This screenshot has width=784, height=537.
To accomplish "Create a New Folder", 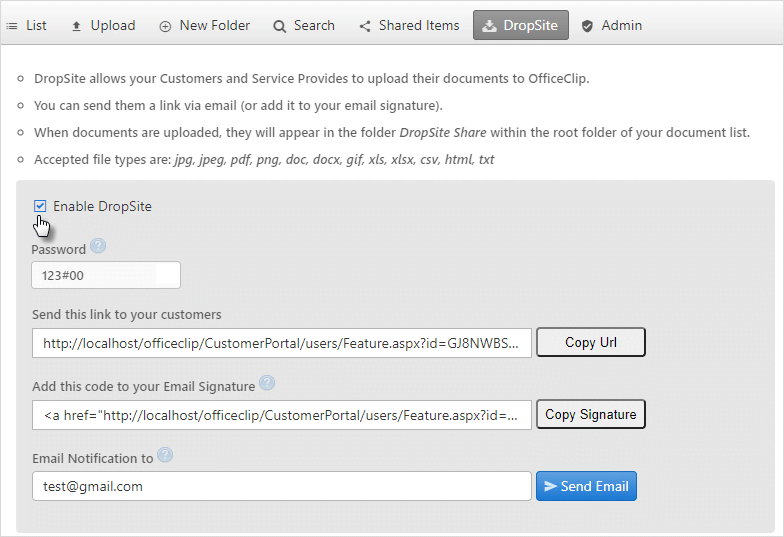I will [x=204, y=26].
